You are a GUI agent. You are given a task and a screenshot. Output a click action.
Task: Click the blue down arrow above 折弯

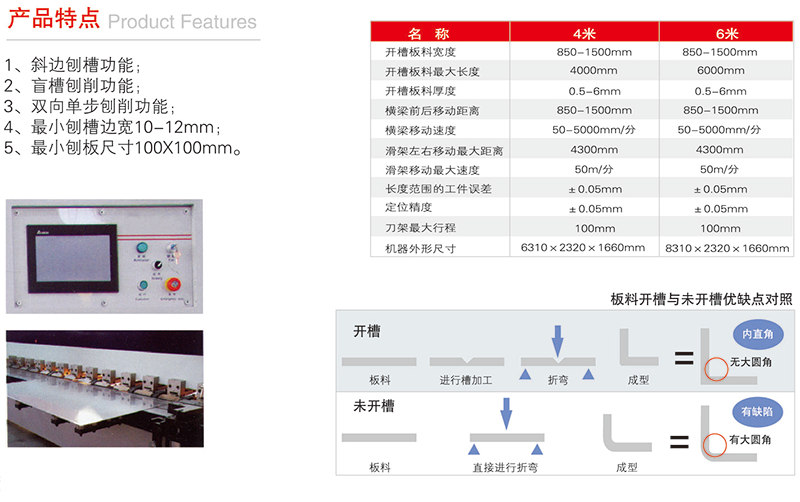tap(558, 341)
